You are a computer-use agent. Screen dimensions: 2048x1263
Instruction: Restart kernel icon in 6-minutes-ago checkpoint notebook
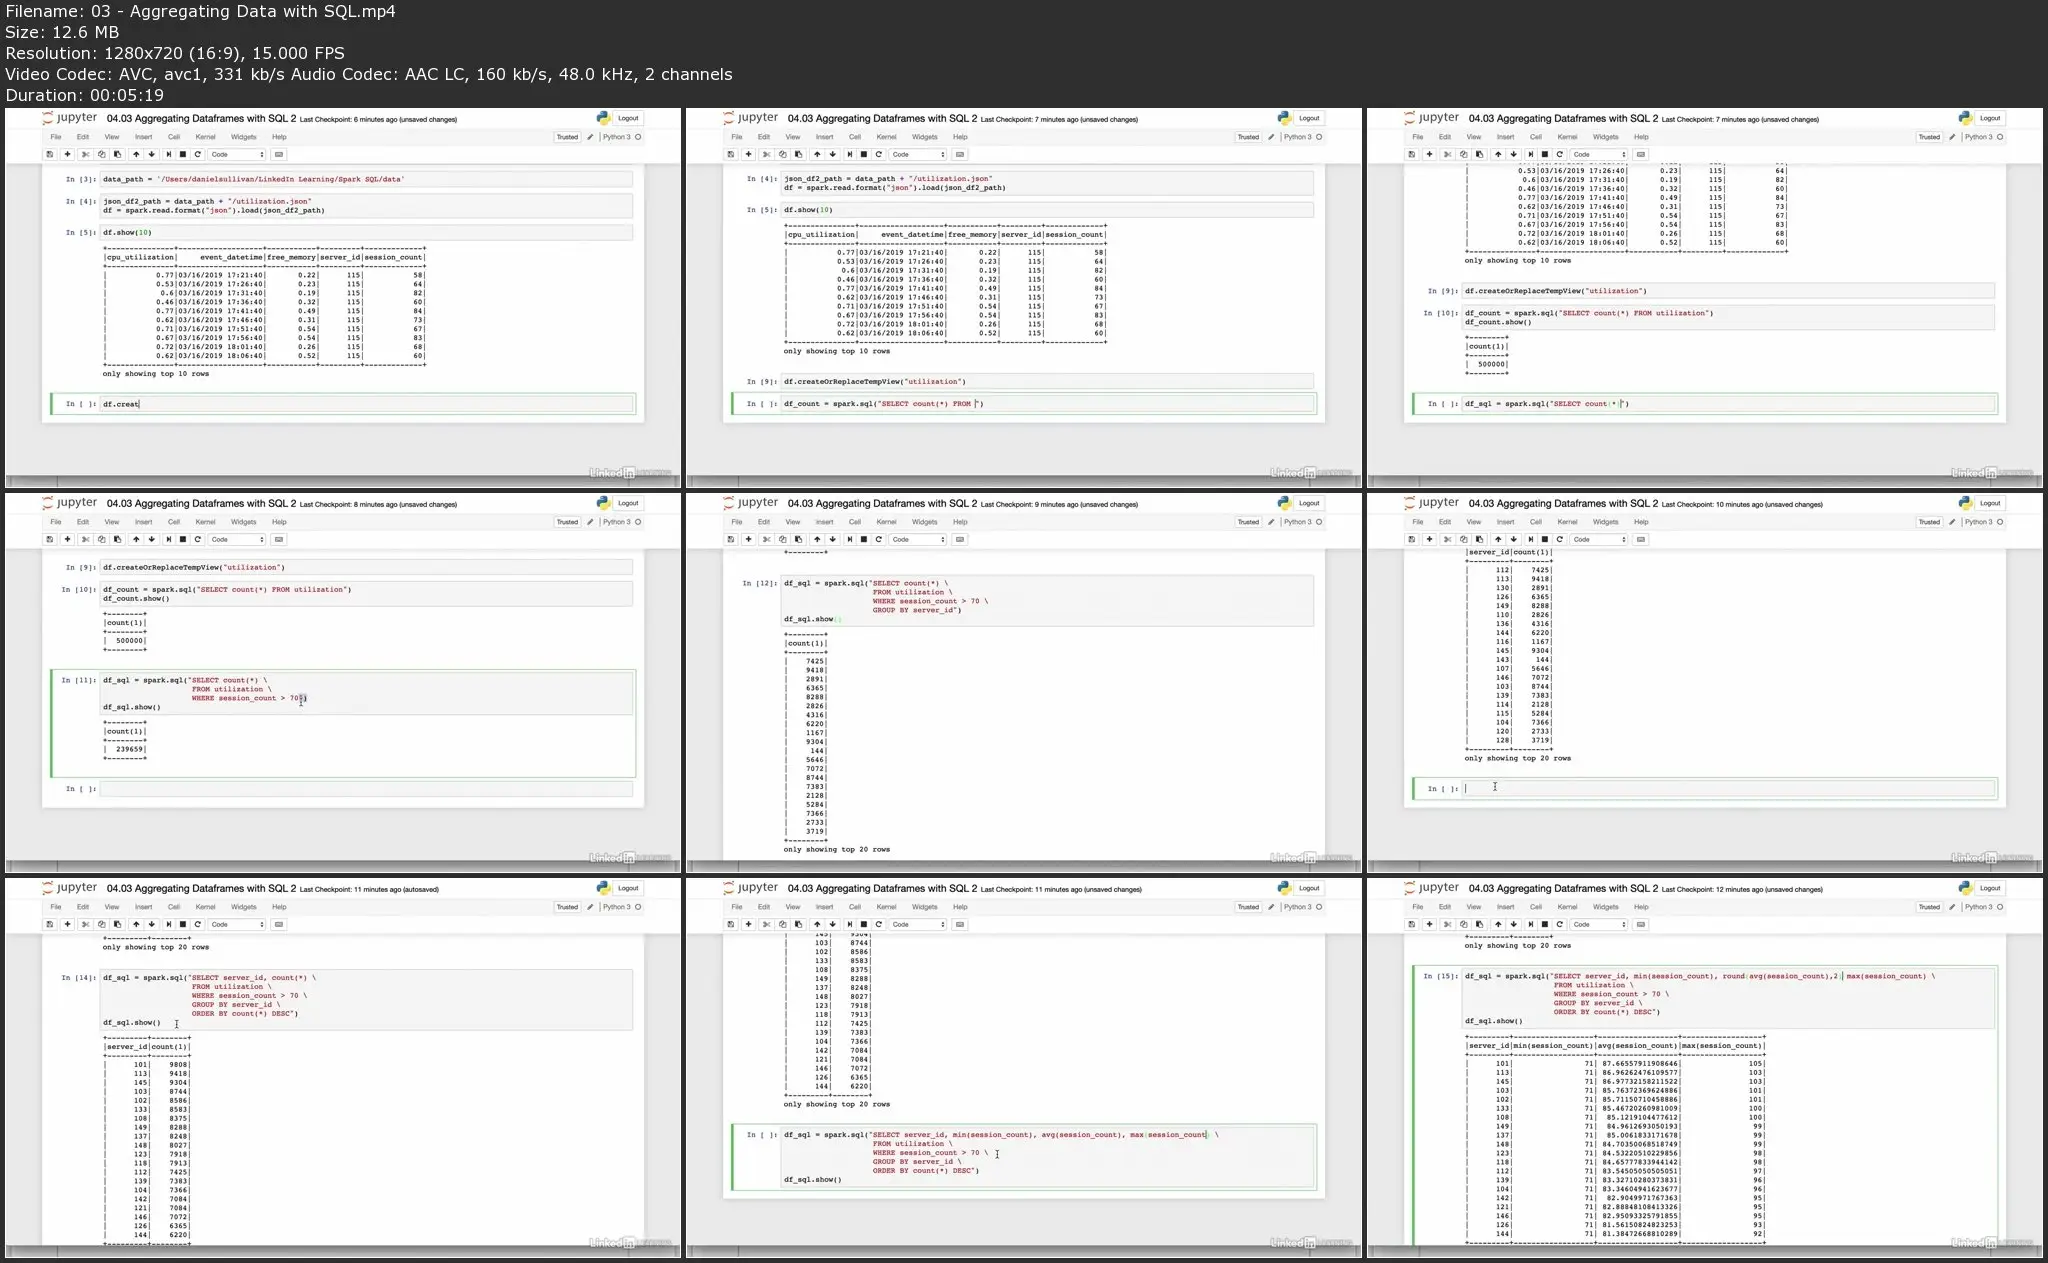point(198,154)
